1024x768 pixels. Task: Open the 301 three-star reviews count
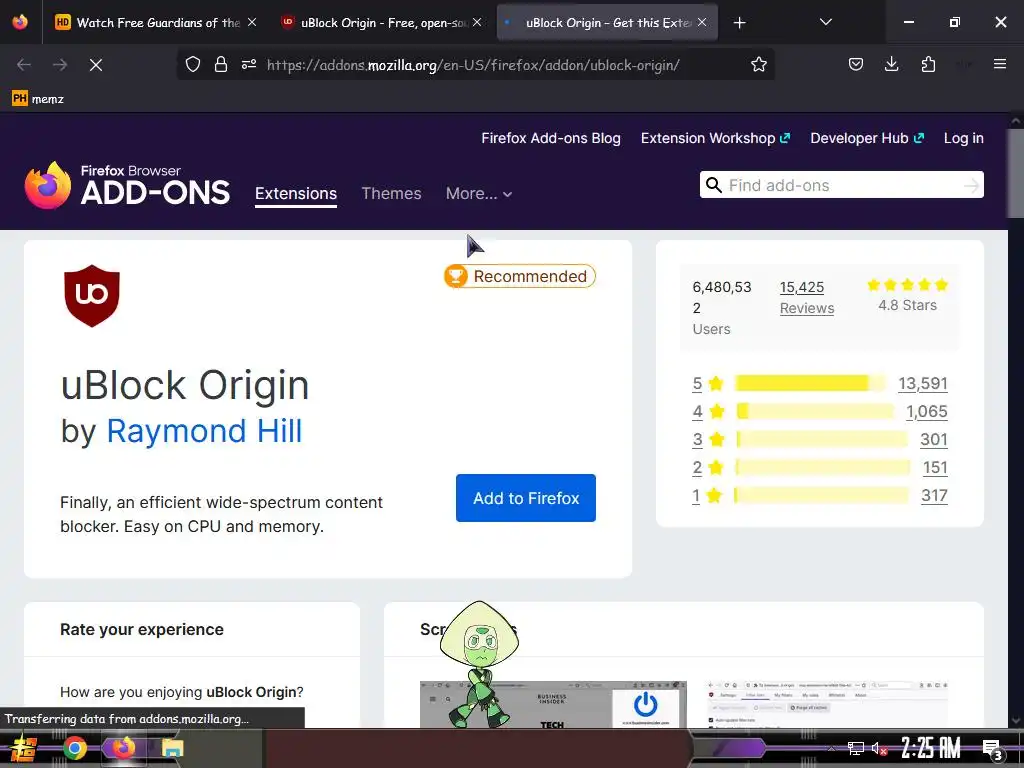(934, 440)
